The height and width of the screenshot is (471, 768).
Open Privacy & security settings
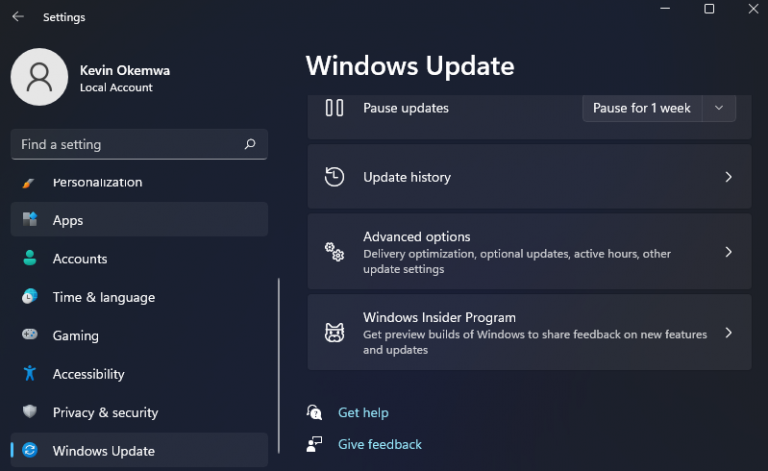(139, 412)
